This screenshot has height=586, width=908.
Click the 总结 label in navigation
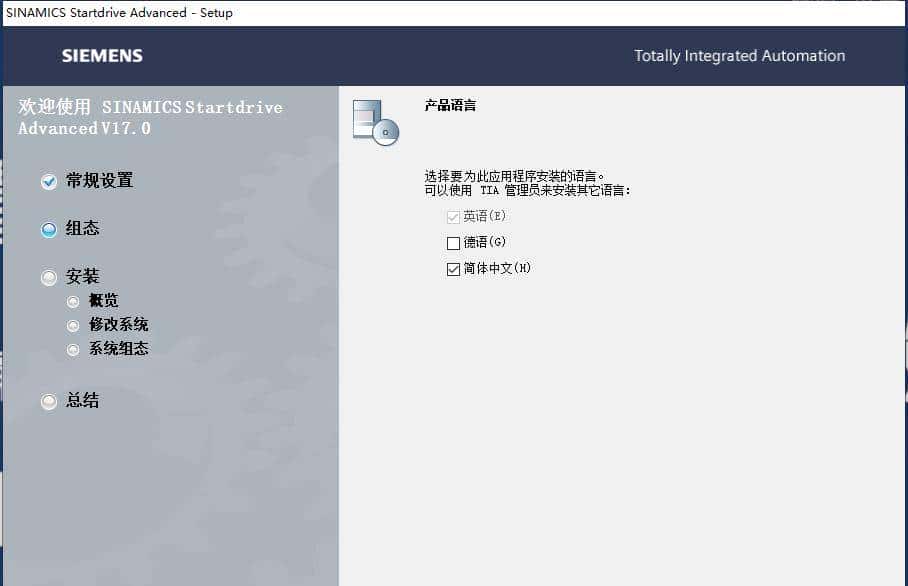pos(82,401)
